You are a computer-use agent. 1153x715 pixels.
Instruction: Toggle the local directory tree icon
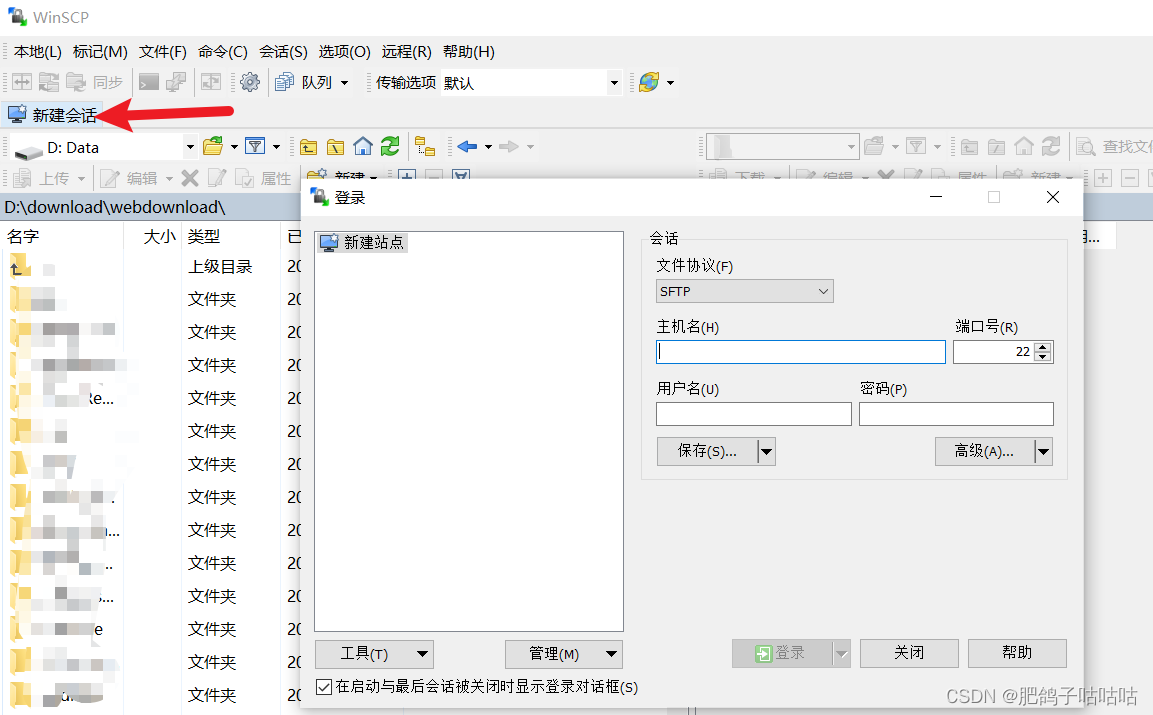click(424, 146)
